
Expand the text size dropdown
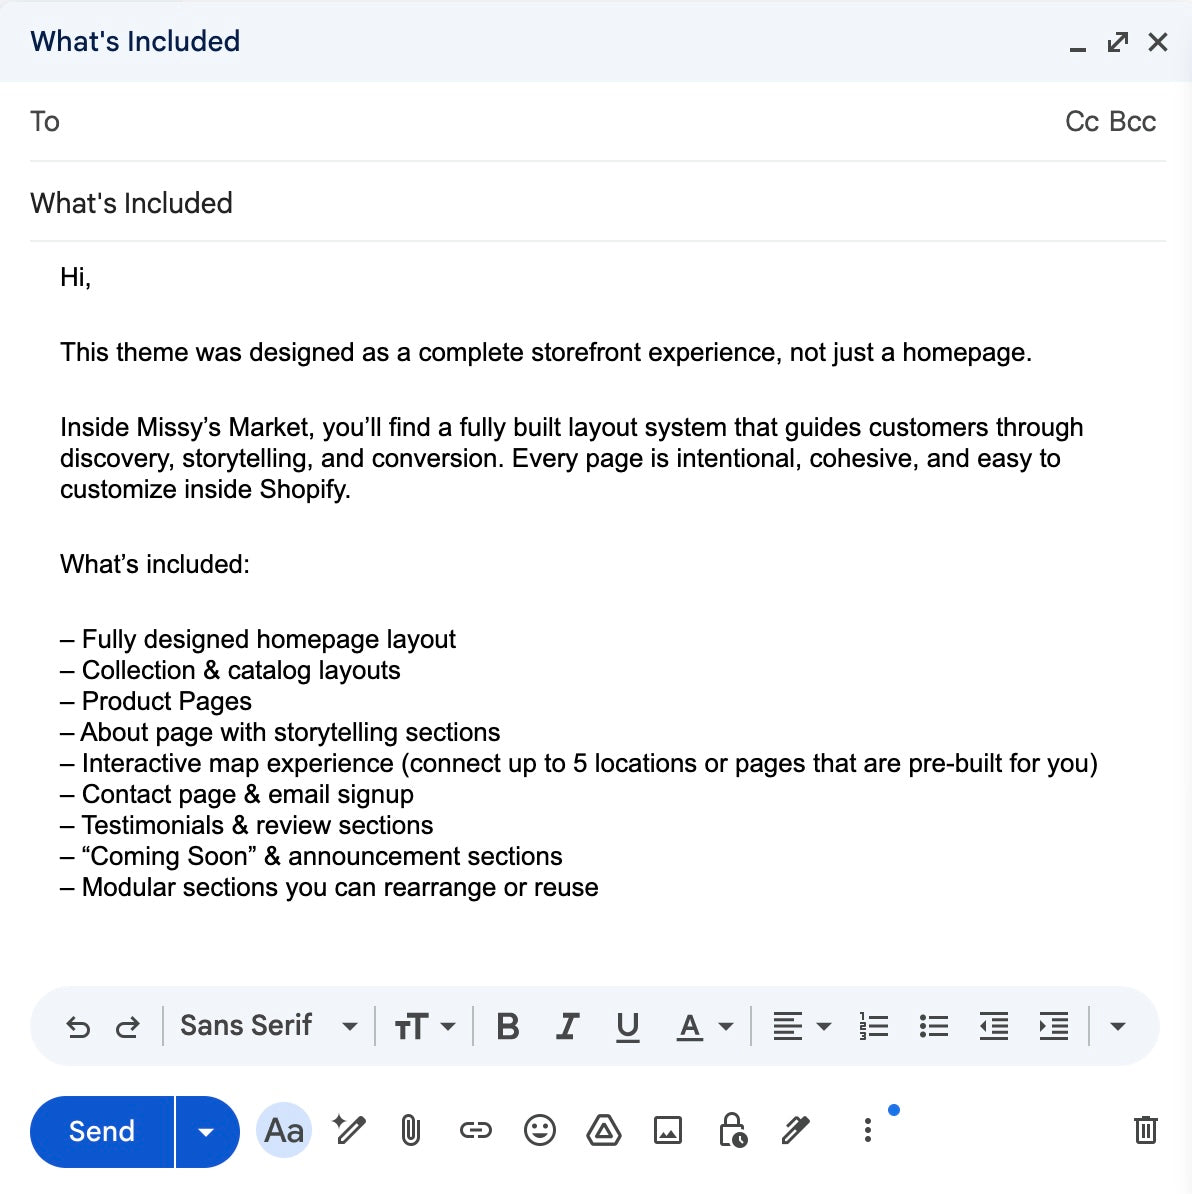pos(425,1027)
